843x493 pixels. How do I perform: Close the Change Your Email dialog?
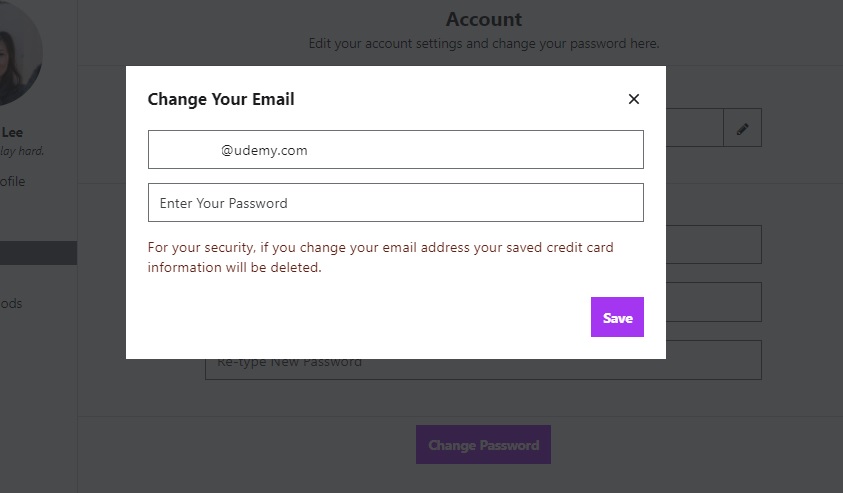click(633, 99)
